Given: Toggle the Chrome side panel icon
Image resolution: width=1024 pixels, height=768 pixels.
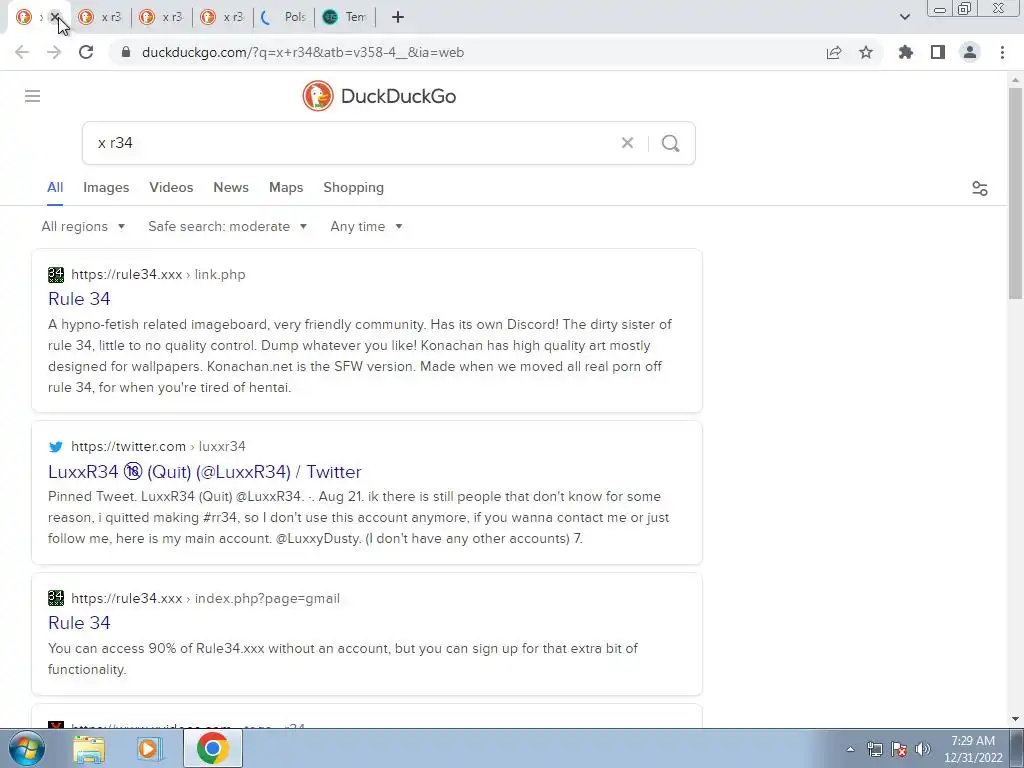Looking at the screenshot, I should click(938, 52).
